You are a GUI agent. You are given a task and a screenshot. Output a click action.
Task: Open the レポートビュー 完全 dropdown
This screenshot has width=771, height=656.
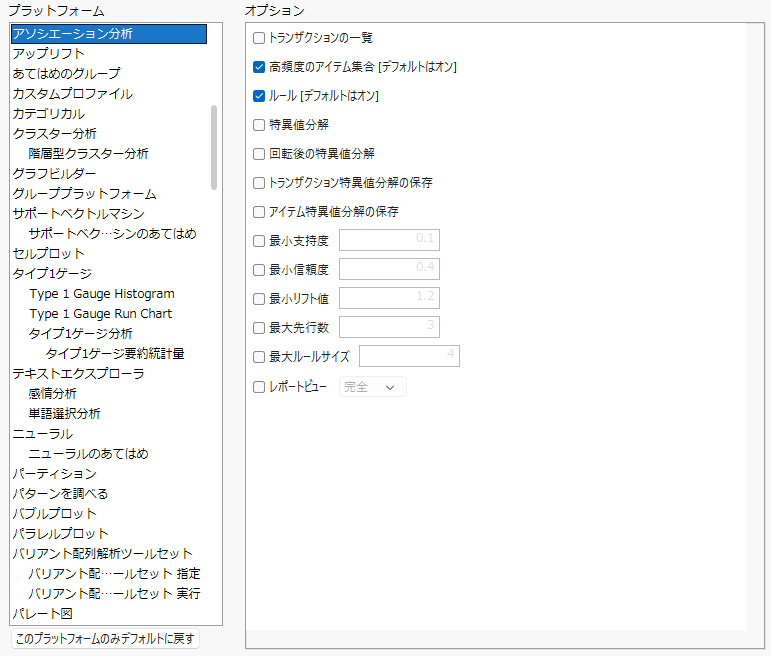(373, 387)
